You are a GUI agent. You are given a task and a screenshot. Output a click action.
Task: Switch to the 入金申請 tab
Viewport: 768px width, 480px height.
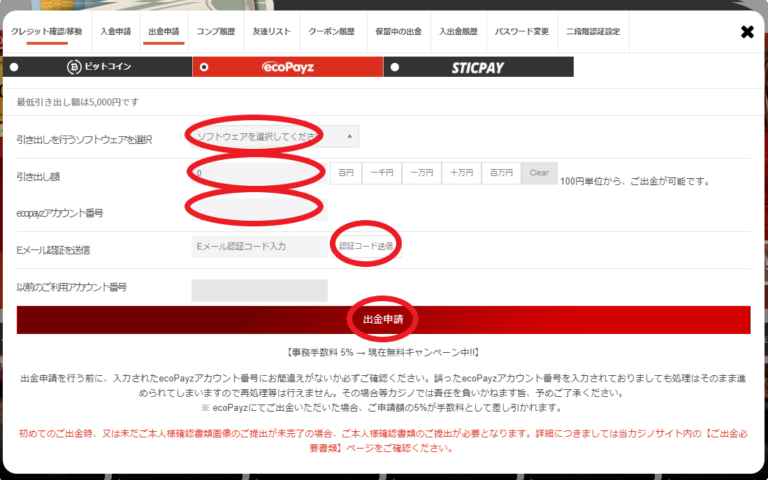(x=116, y=32)
